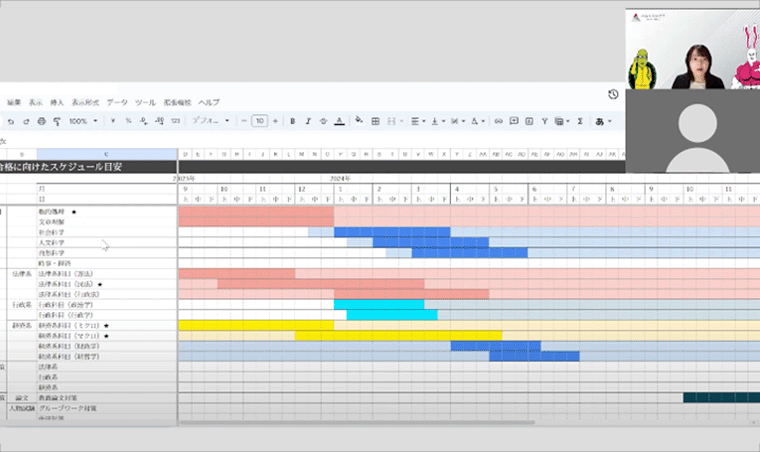The height and width of the screenshot is (452, 760).
Task: Open the text color picker
Action: click(x=339, y=121)
